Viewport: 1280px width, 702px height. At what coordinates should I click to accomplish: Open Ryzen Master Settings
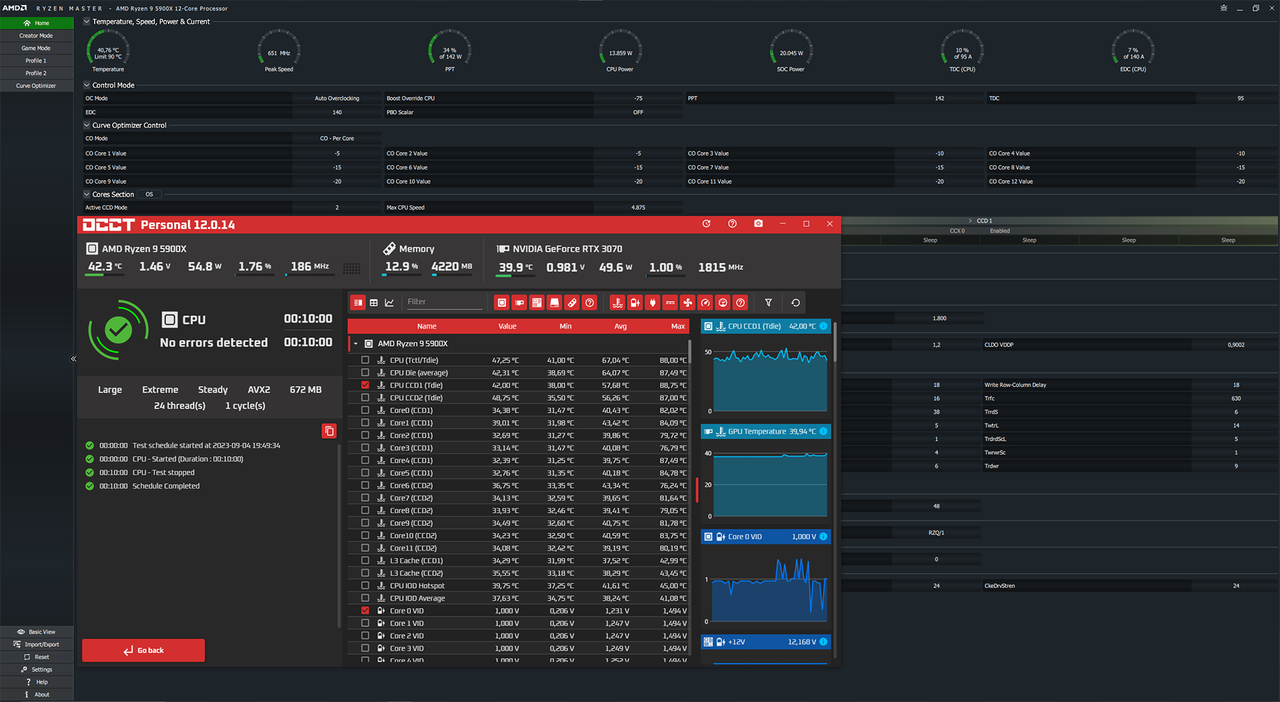pos(36,669)
